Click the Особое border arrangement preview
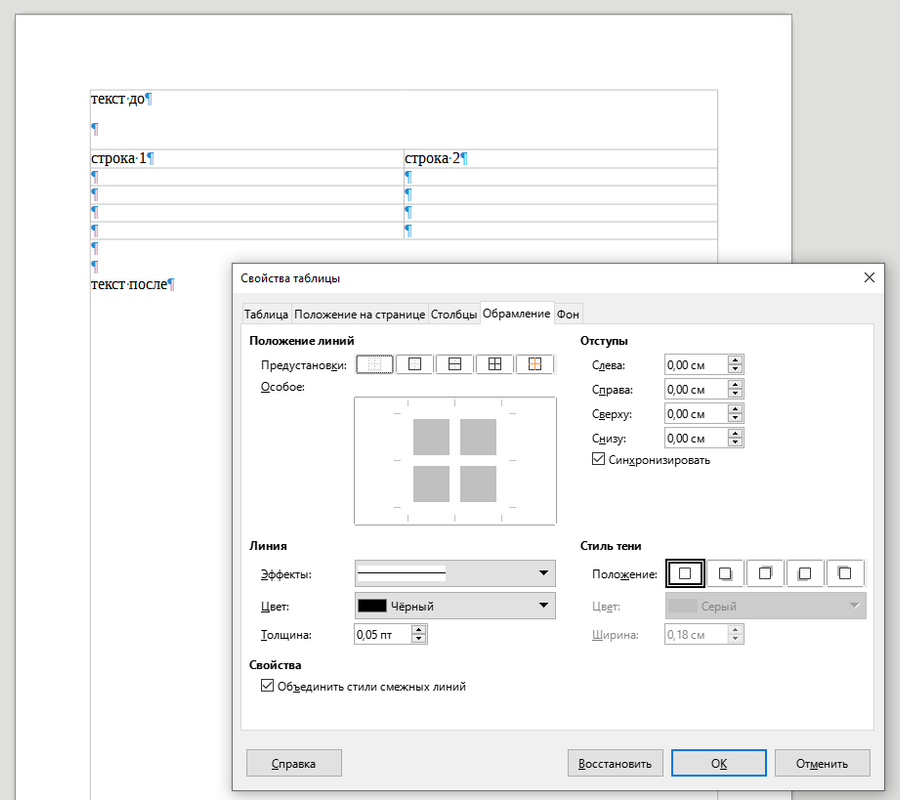 tap(455, 460)
